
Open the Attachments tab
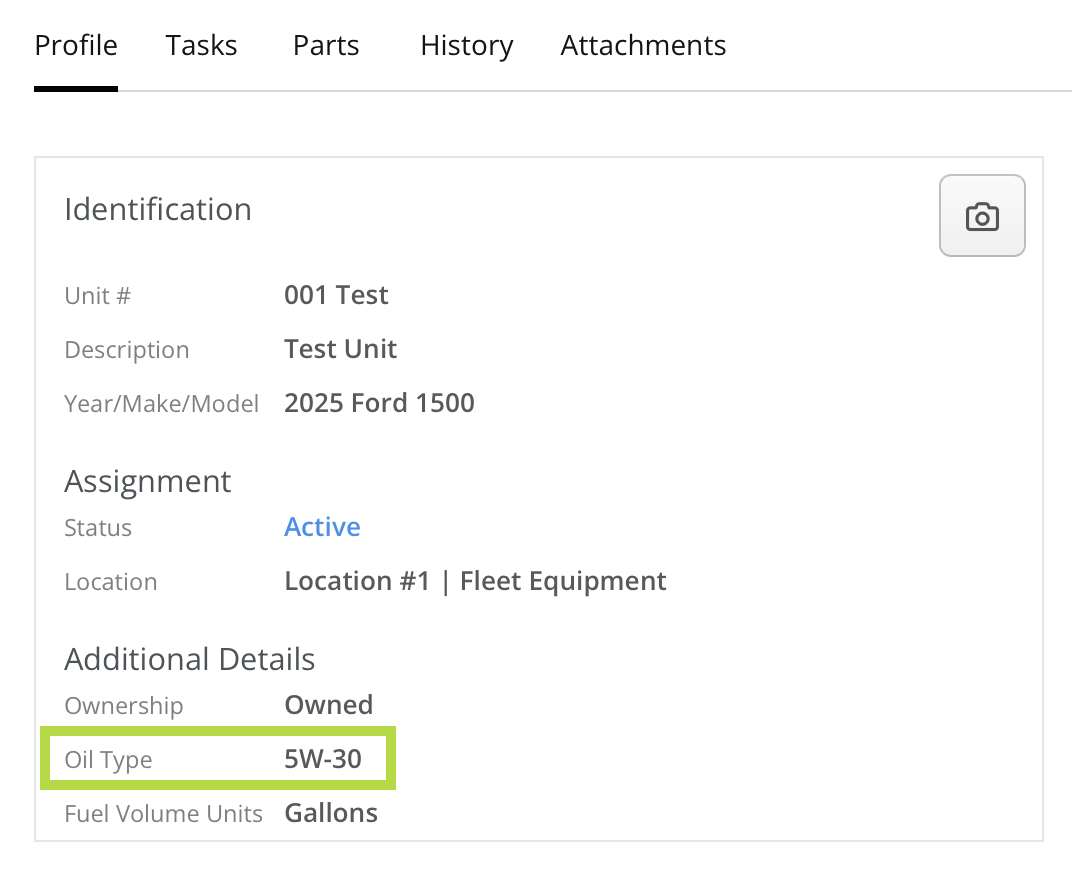[x=643, y=46]
